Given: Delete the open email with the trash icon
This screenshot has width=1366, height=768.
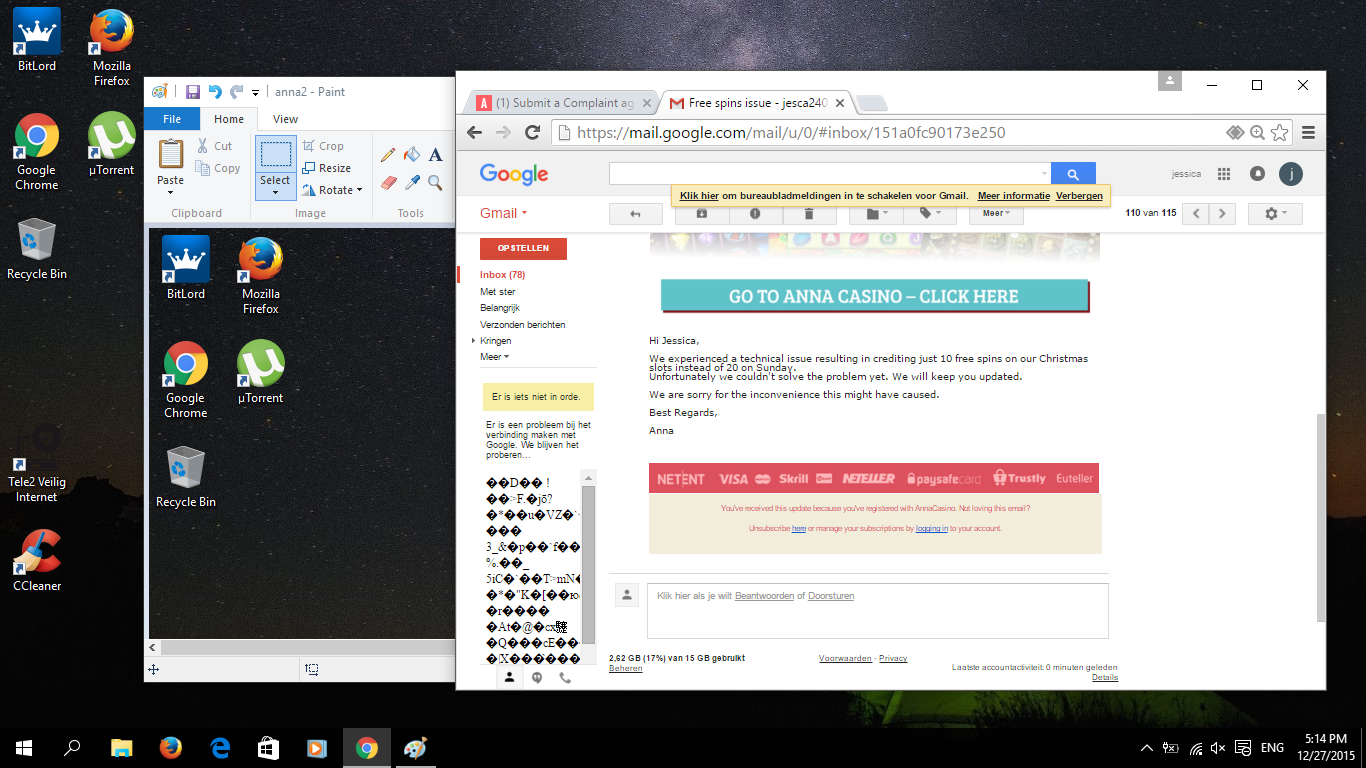Looking at the screenshot, I should (808, 213).
